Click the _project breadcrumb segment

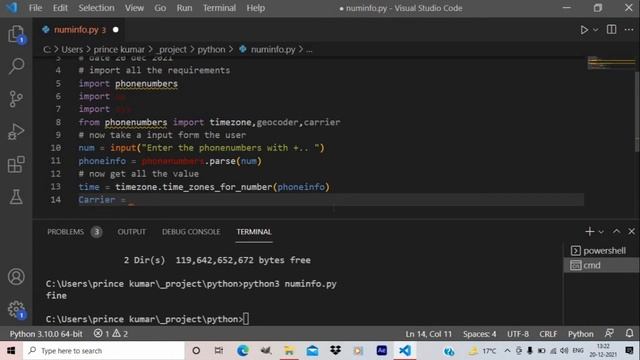(x=172, y=49)
